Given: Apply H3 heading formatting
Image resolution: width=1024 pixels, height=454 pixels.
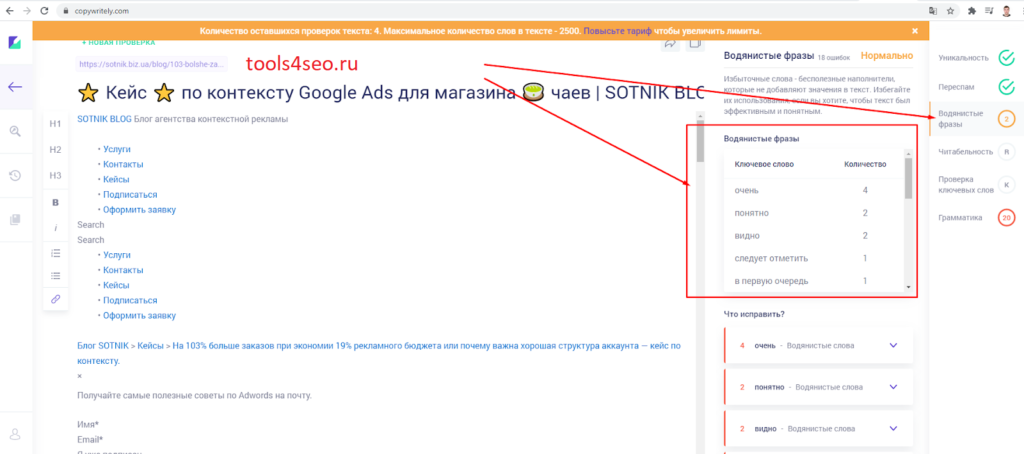Looking at the screenshot, I should [x=56, y=175].
